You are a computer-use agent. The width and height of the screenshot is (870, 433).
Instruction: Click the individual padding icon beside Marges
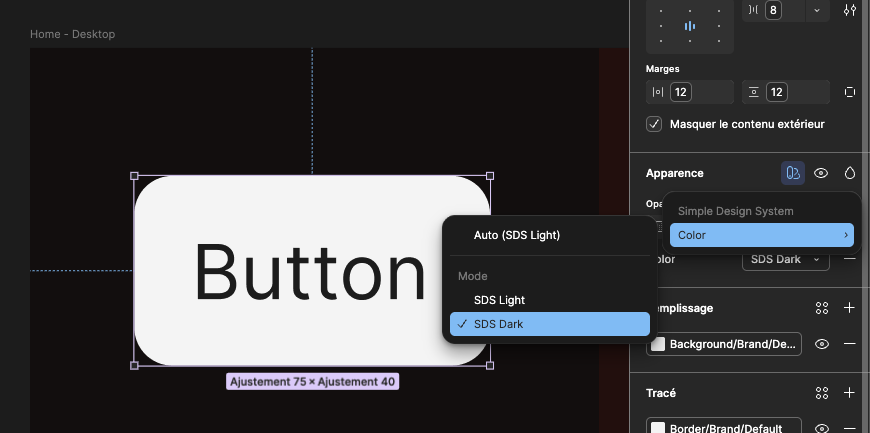(x=849, y=92)
